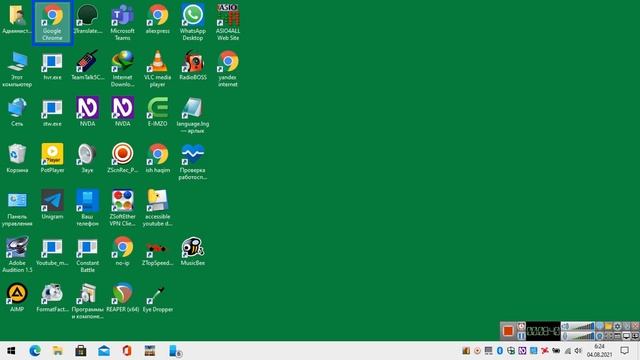Open the recorder's alarm clock timer
The width and height of the screenshot is (640, 360).
[x=522, y=326]
